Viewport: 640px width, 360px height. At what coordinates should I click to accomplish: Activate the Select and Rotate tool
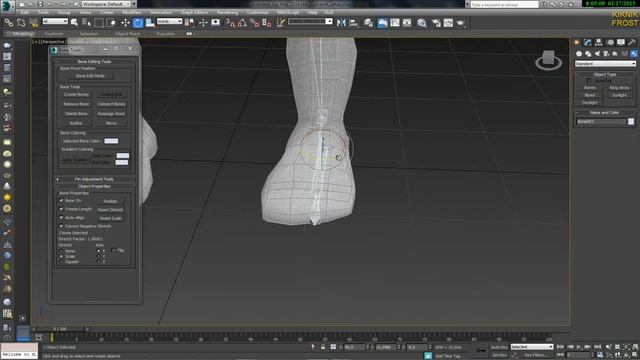[138, 23]
